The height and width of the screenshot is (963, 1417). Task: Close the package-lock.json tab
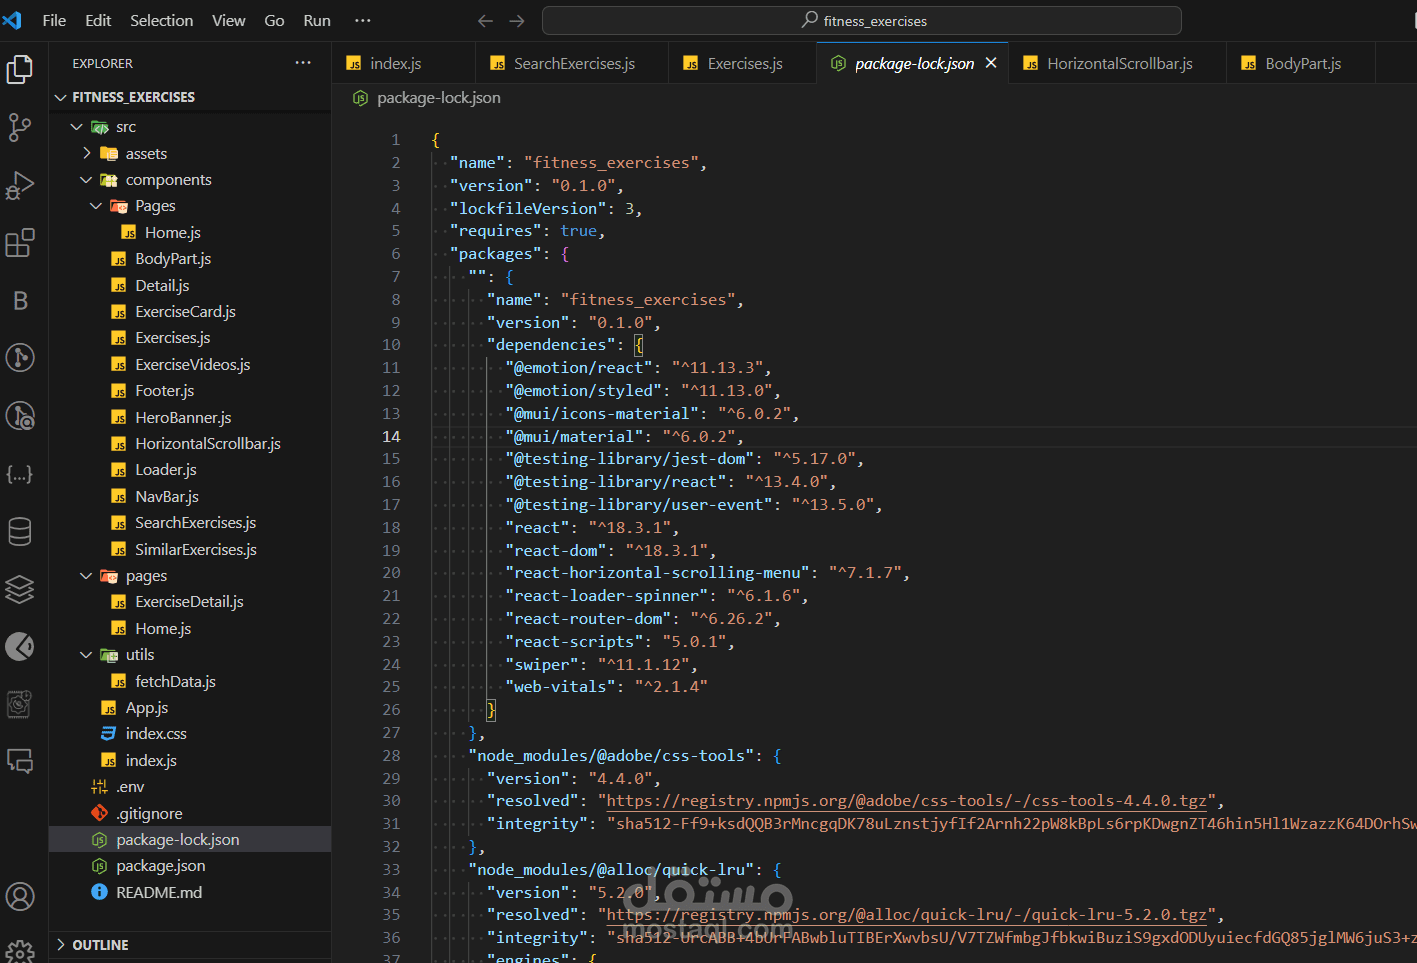pyautogui.click(x=991, y=63)
